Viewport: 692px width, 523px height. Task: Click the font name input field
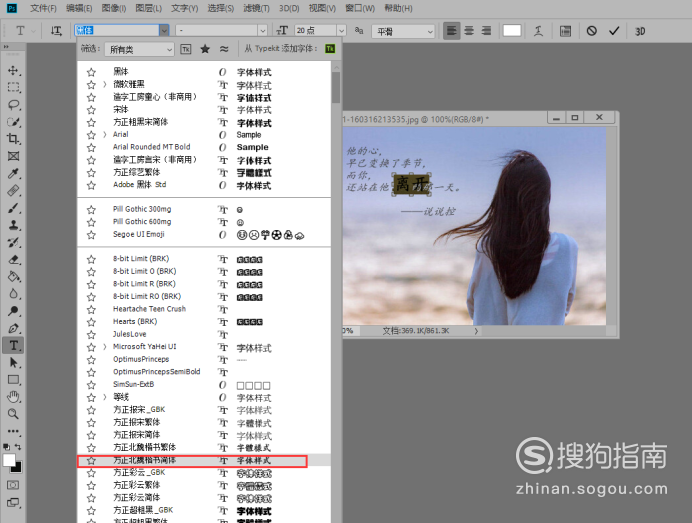point(117,30)
